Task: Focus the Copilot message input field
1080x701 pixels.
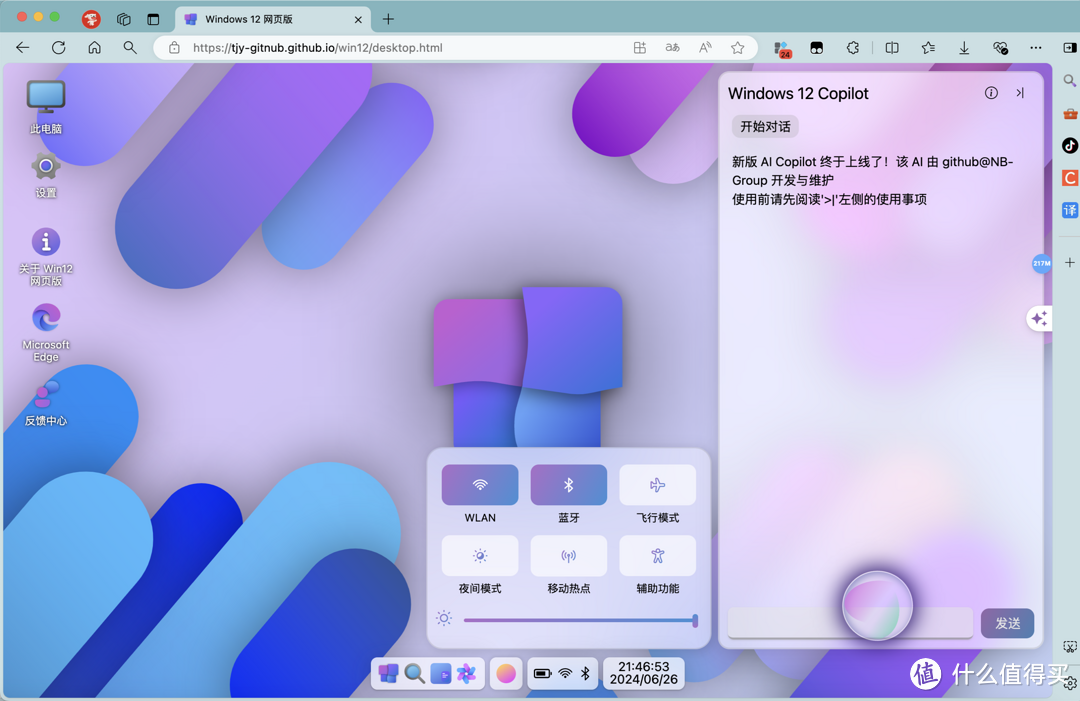Action: (x=850, y=623)
